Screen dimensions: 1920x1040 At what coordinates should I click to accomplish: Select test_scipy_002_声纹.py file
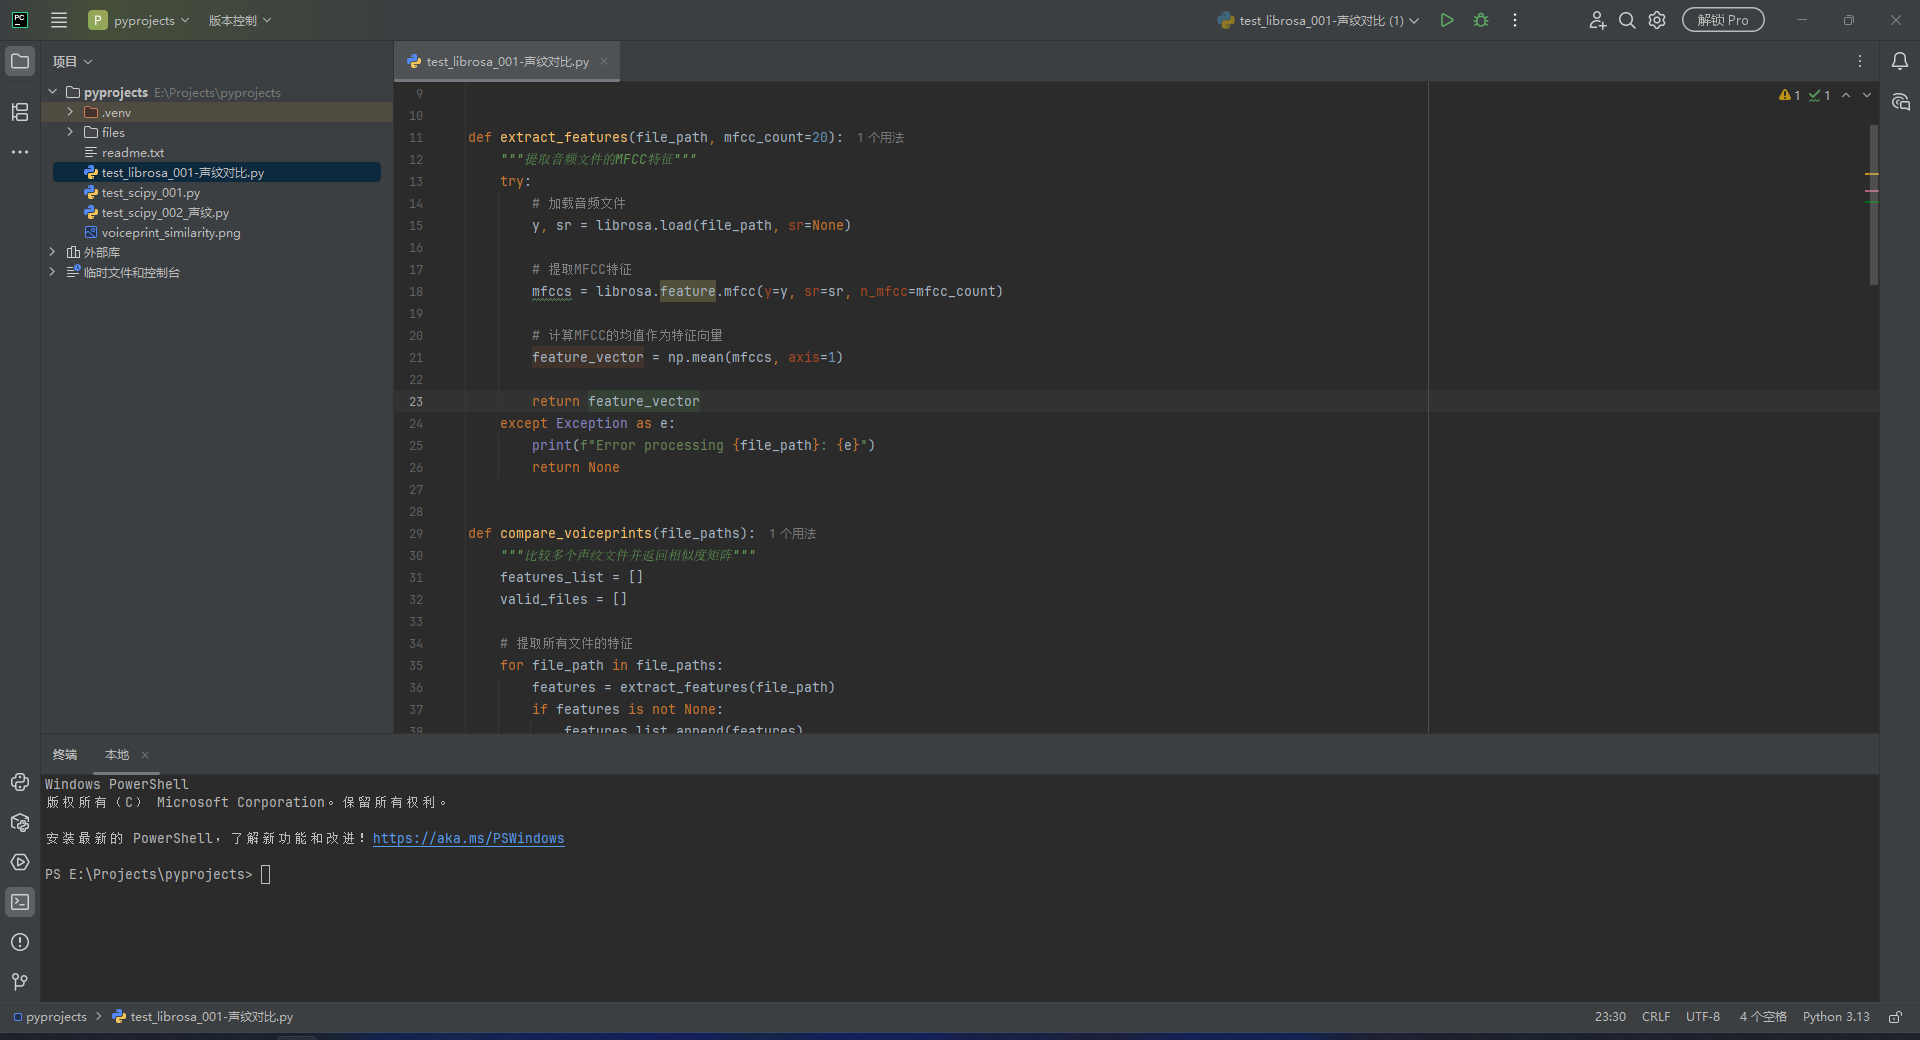165,212
